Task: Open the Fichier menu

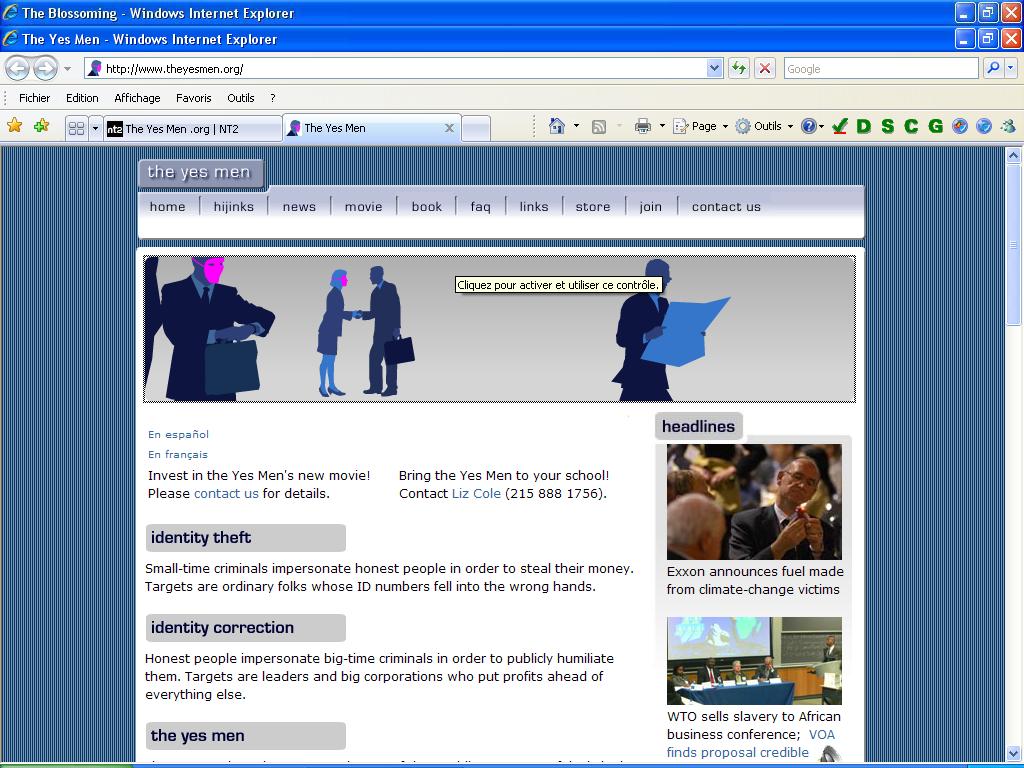Action: (x=35, y=98)
